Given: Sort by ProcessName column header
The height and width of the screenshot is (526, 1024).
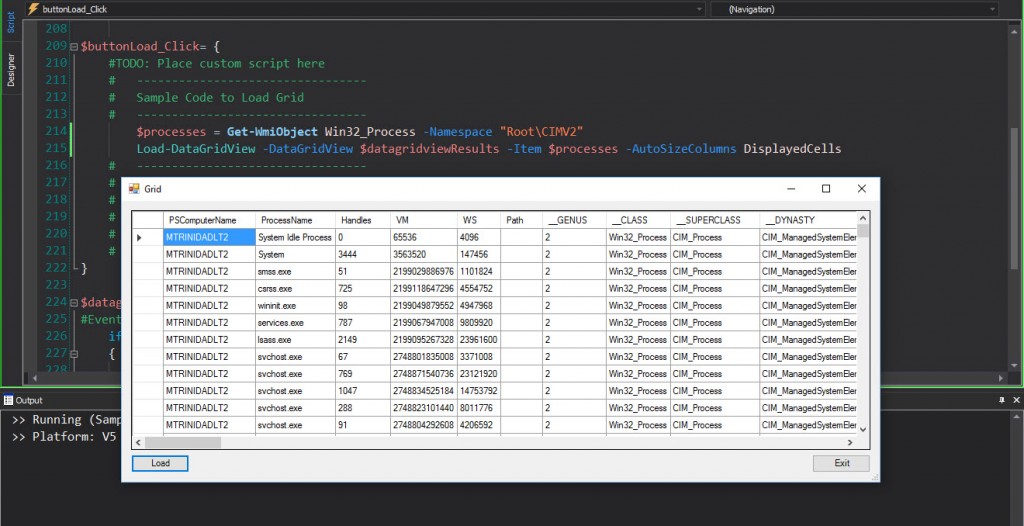Looking at the screenshot, I should [x=295, y=220].
